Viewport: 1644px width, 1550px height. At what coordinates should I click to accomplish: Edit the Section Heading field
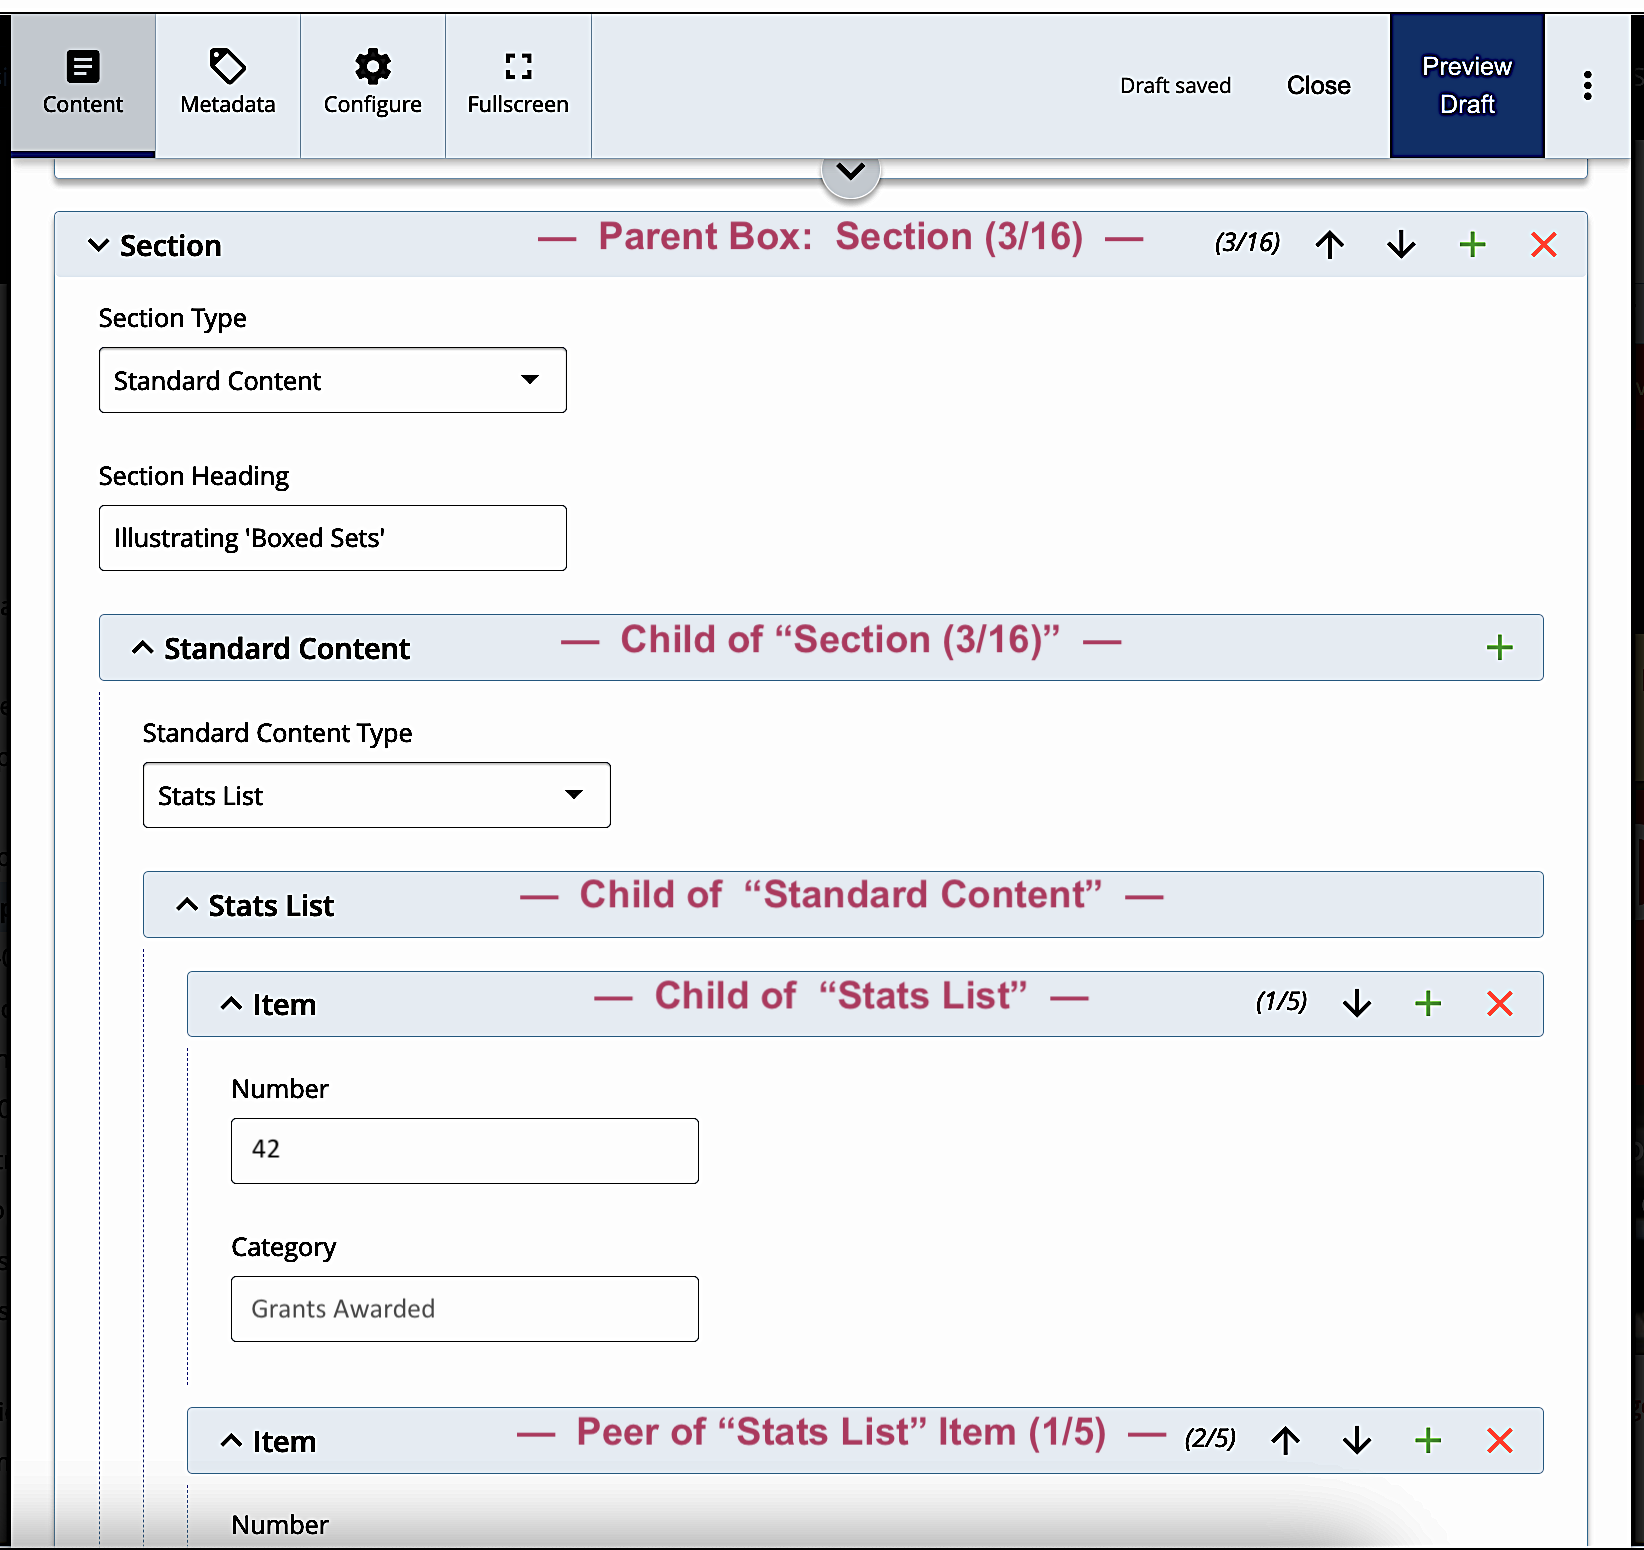(333, 538)
